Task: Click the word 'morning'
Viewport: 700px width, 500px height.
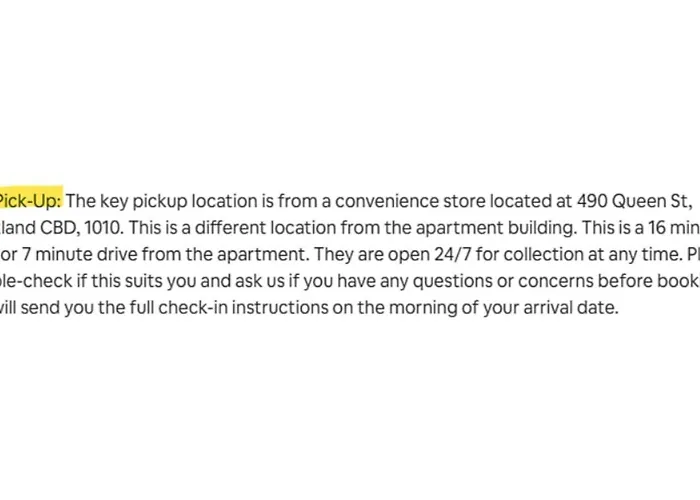Action: (x=423, y=308)
